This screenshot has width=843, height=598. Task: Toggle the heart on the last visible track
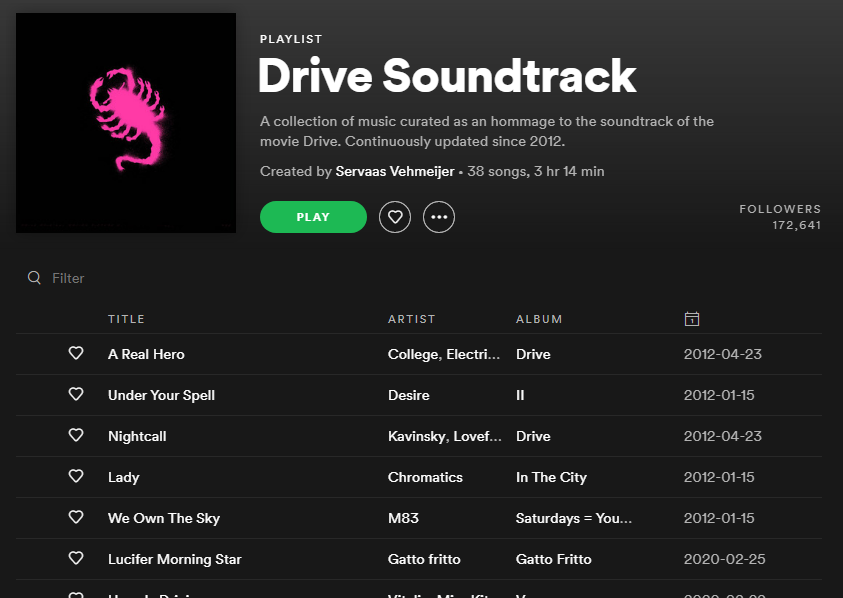(76, 593)
